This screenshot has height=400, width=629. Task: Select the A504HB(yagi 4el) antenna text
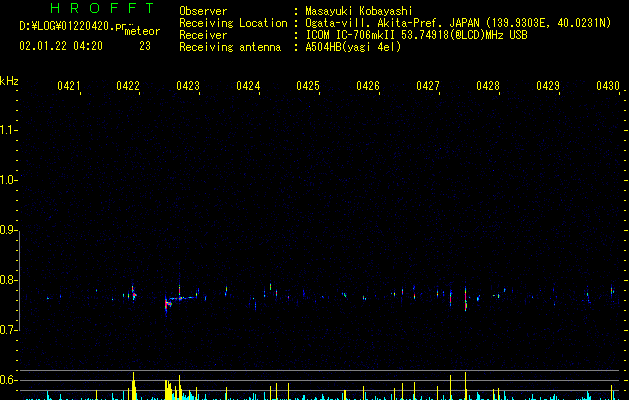coord(353,47)
